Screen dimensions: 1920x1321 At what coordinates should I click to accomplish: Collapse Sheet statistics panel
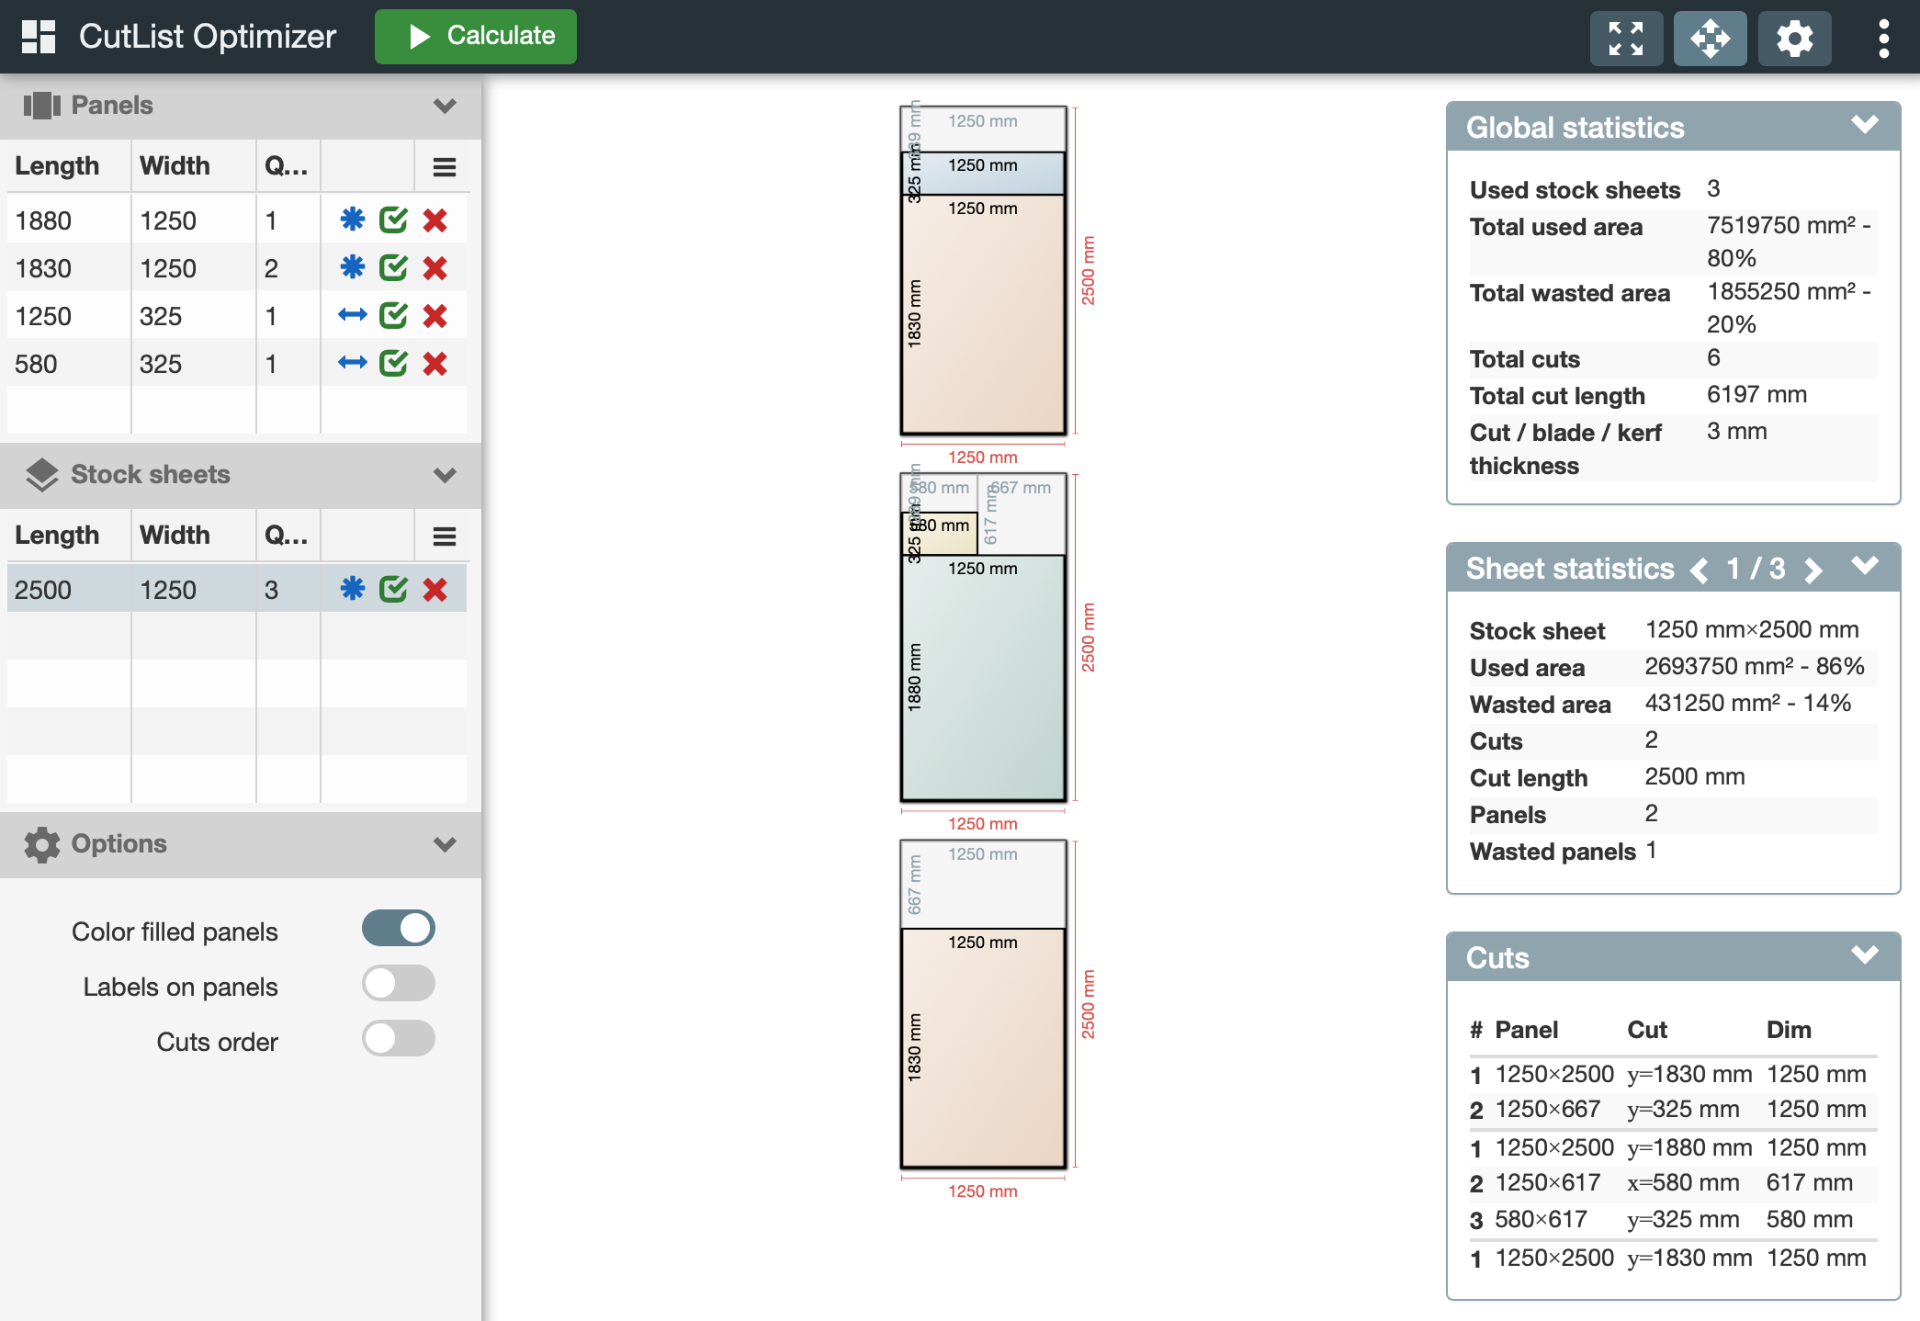click(1864, 566)
